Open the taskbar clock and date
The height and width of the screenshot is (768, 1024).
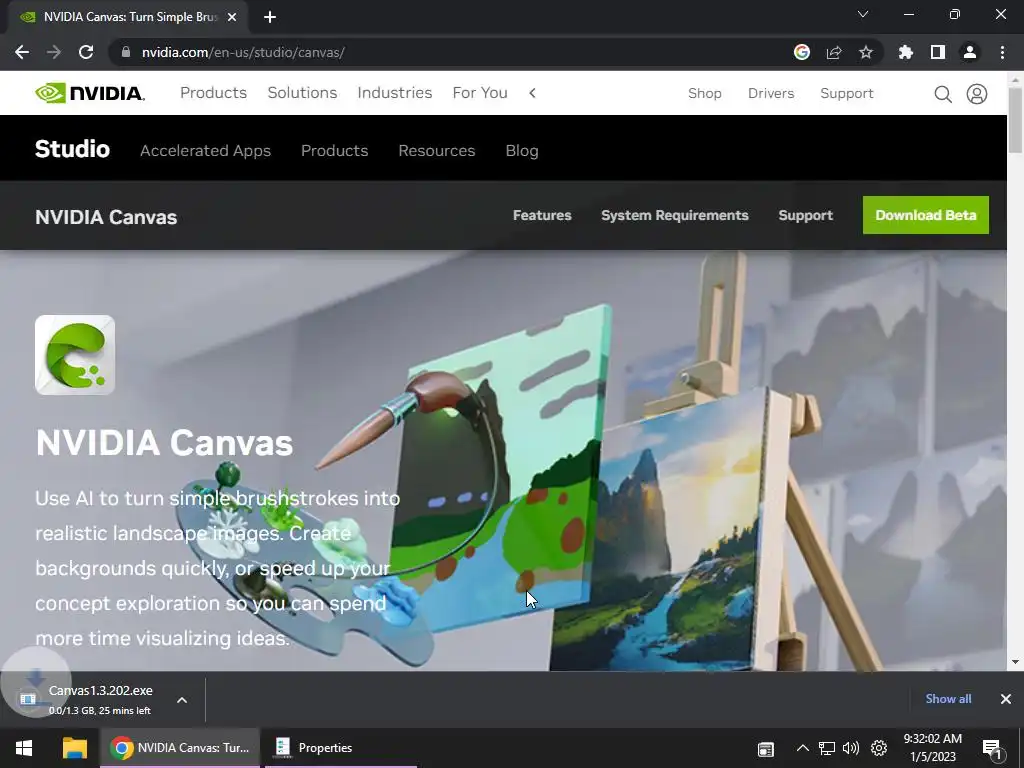[x=933, y=748]
